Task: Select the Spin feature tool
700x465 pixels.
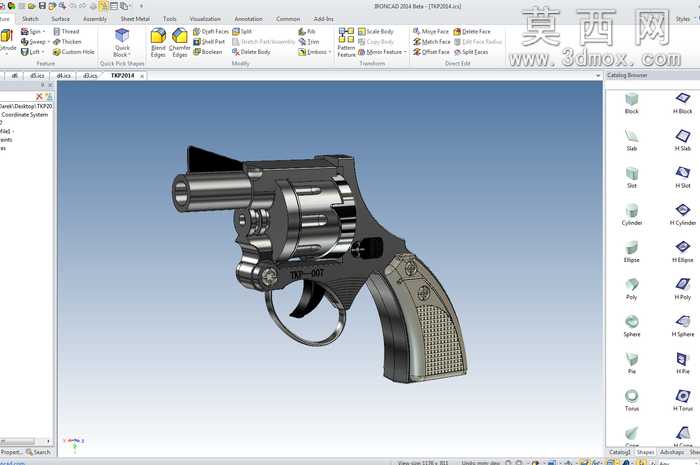Action: tap(31, 31)
